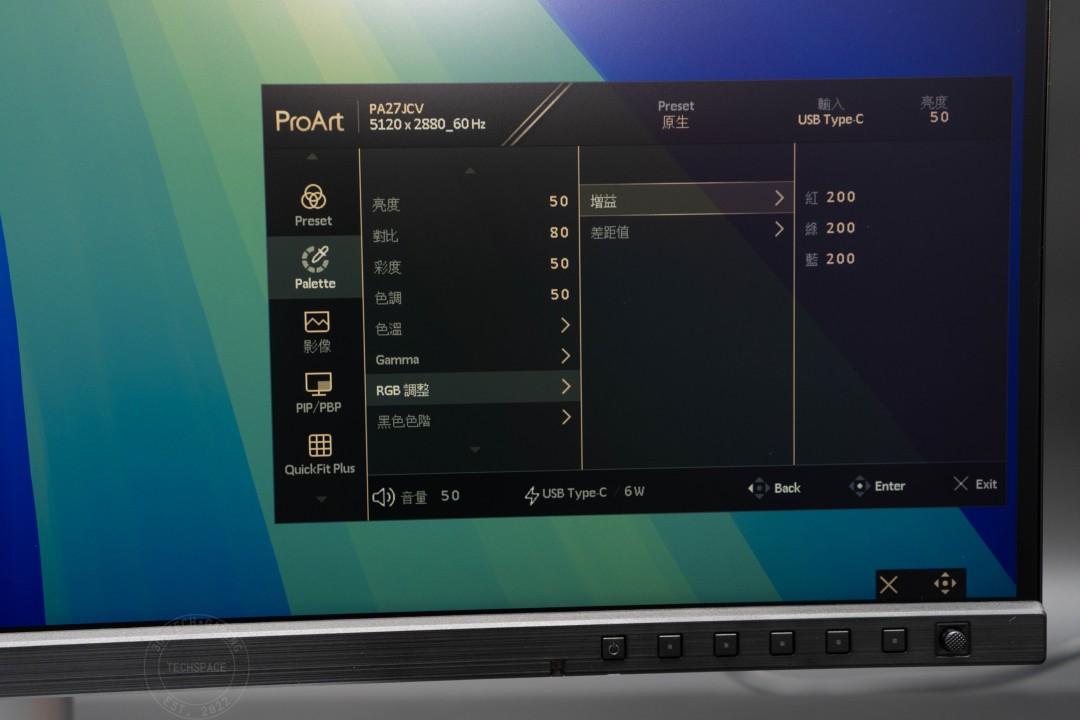Click the up arrow above sidebar menu
Image resolution: width=1080 pixels, height=720 pixels.
[312, 156]
